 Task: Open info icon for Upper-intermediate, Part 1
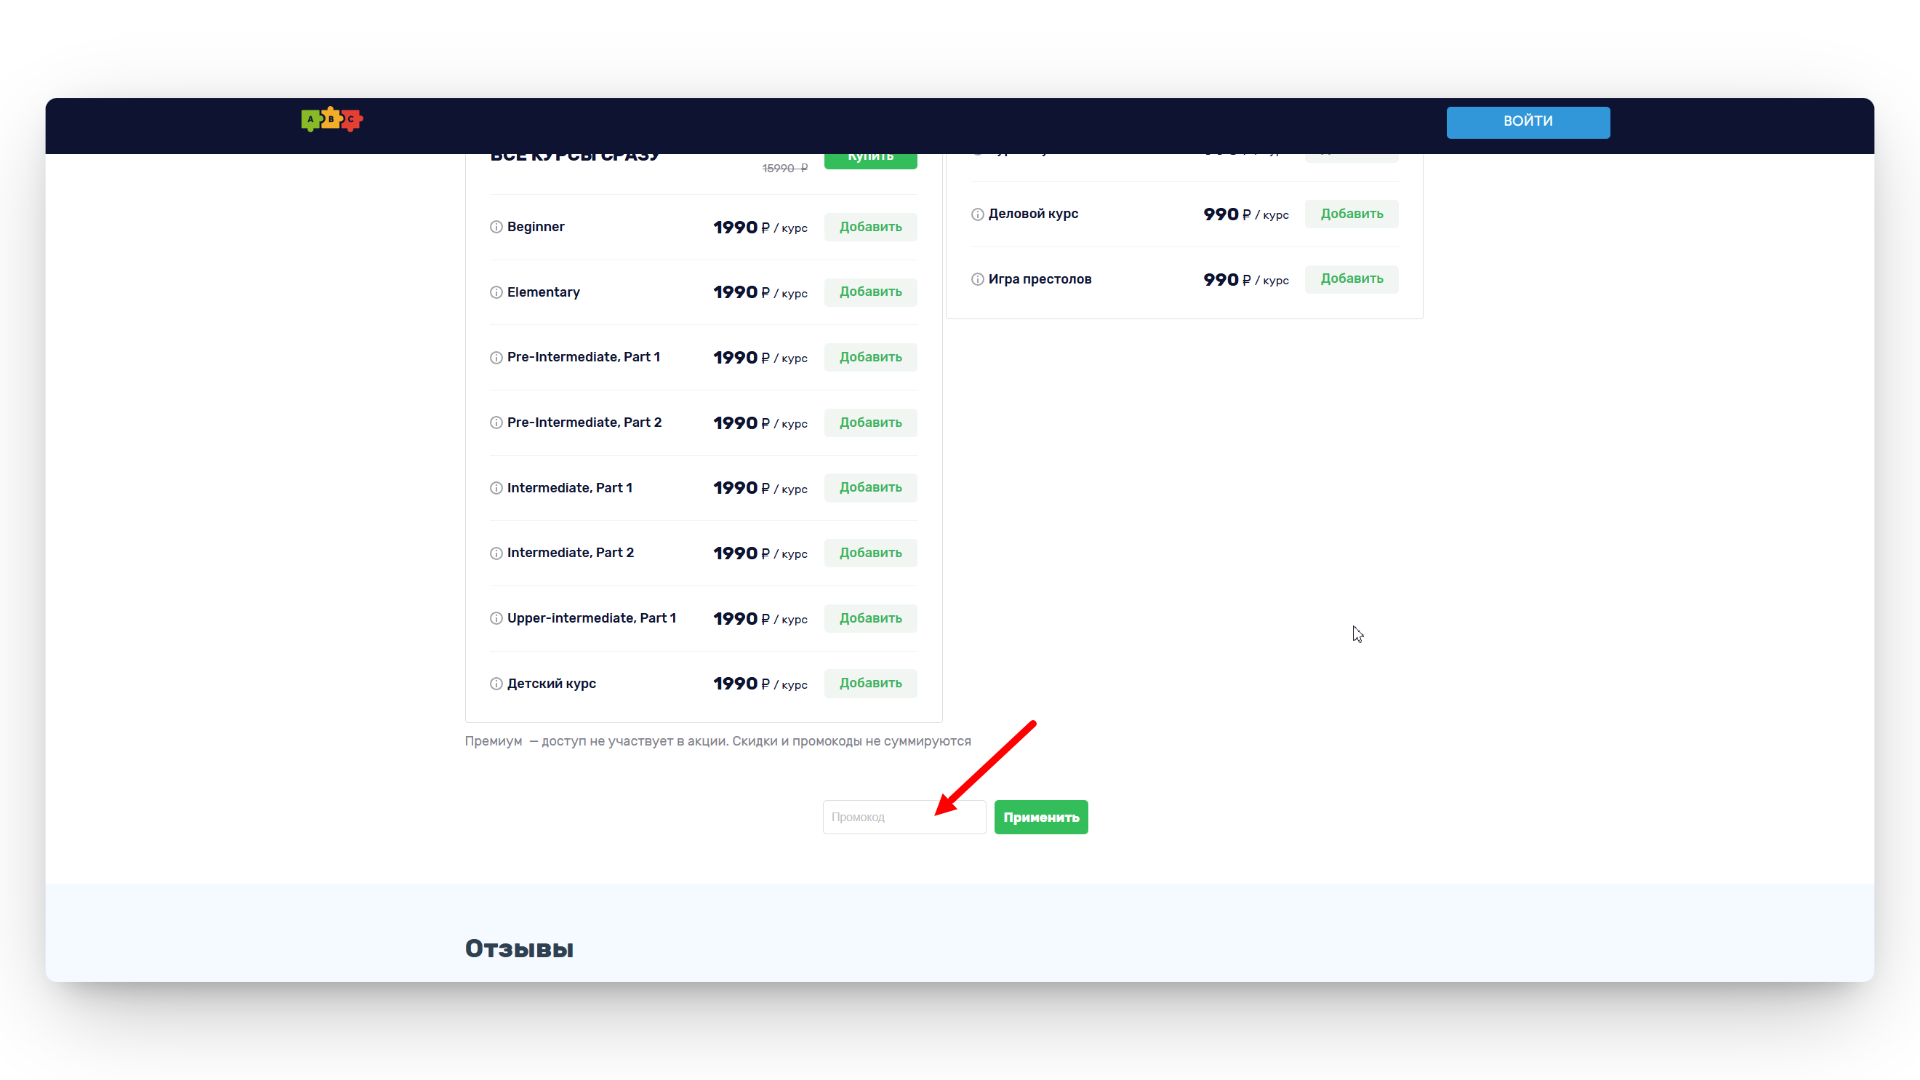496,619
